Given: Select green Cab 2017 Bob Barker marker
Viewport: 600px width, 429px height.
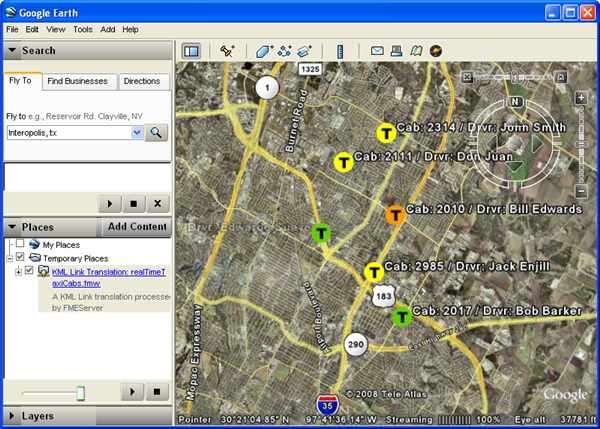Looking at the screenshot, I should (x=402, y=316).
